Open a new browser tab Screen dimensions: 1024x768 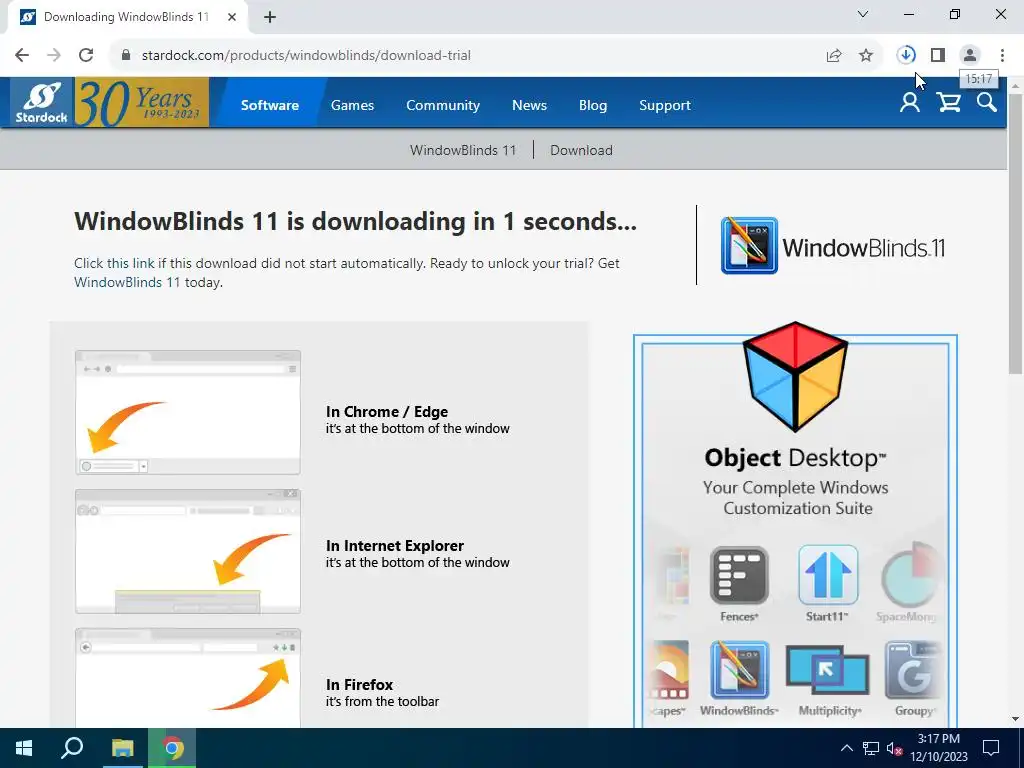coord(270,17)
